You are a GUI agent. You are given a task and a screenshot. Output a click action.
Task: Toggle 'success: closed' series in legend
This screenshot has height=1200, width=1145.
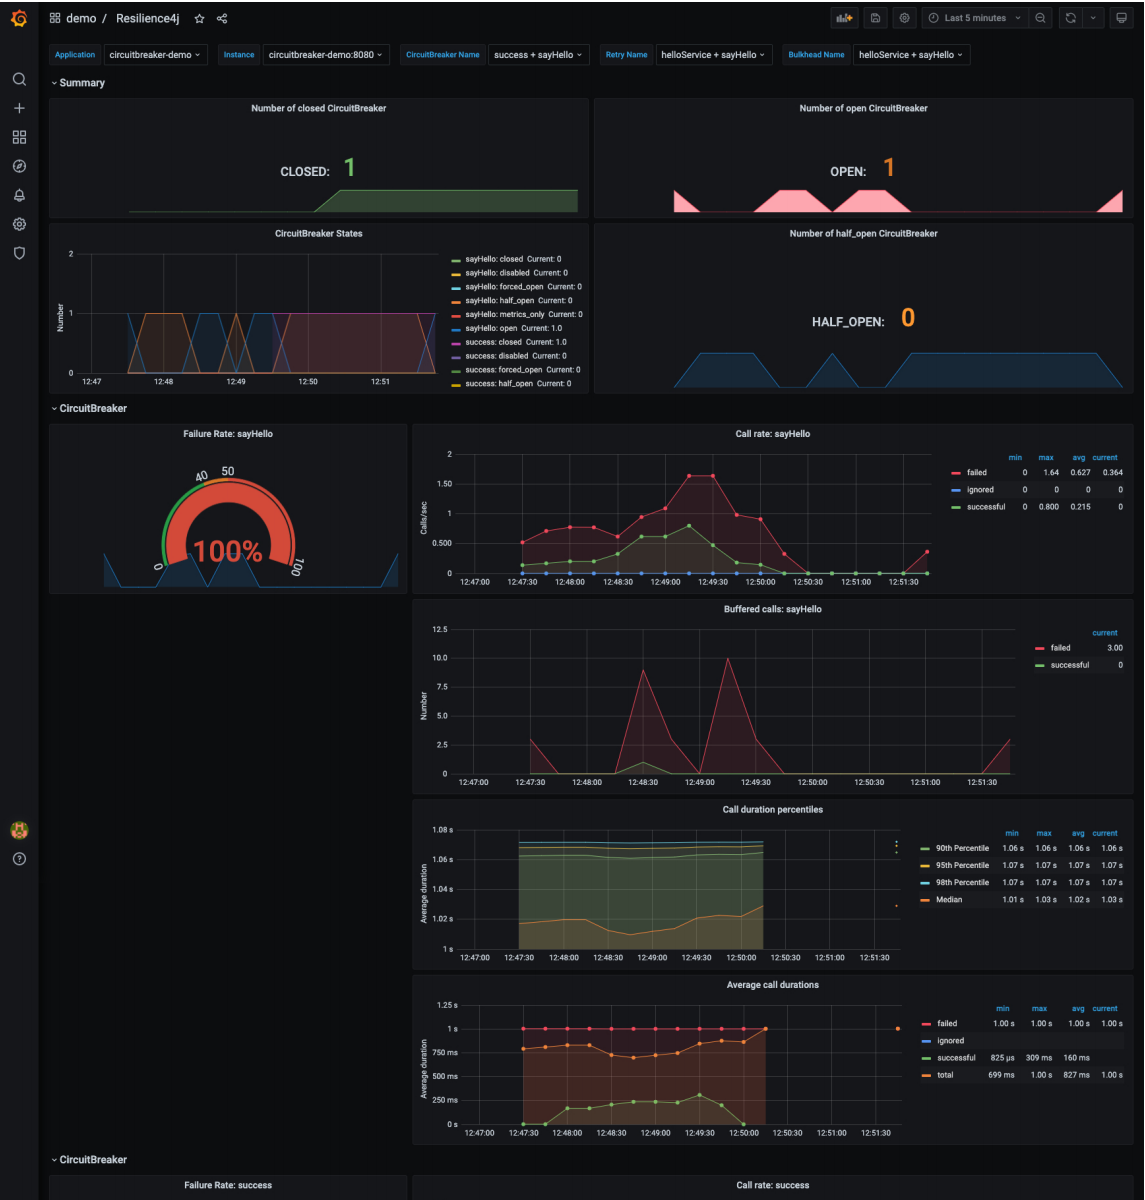point(493,342)
